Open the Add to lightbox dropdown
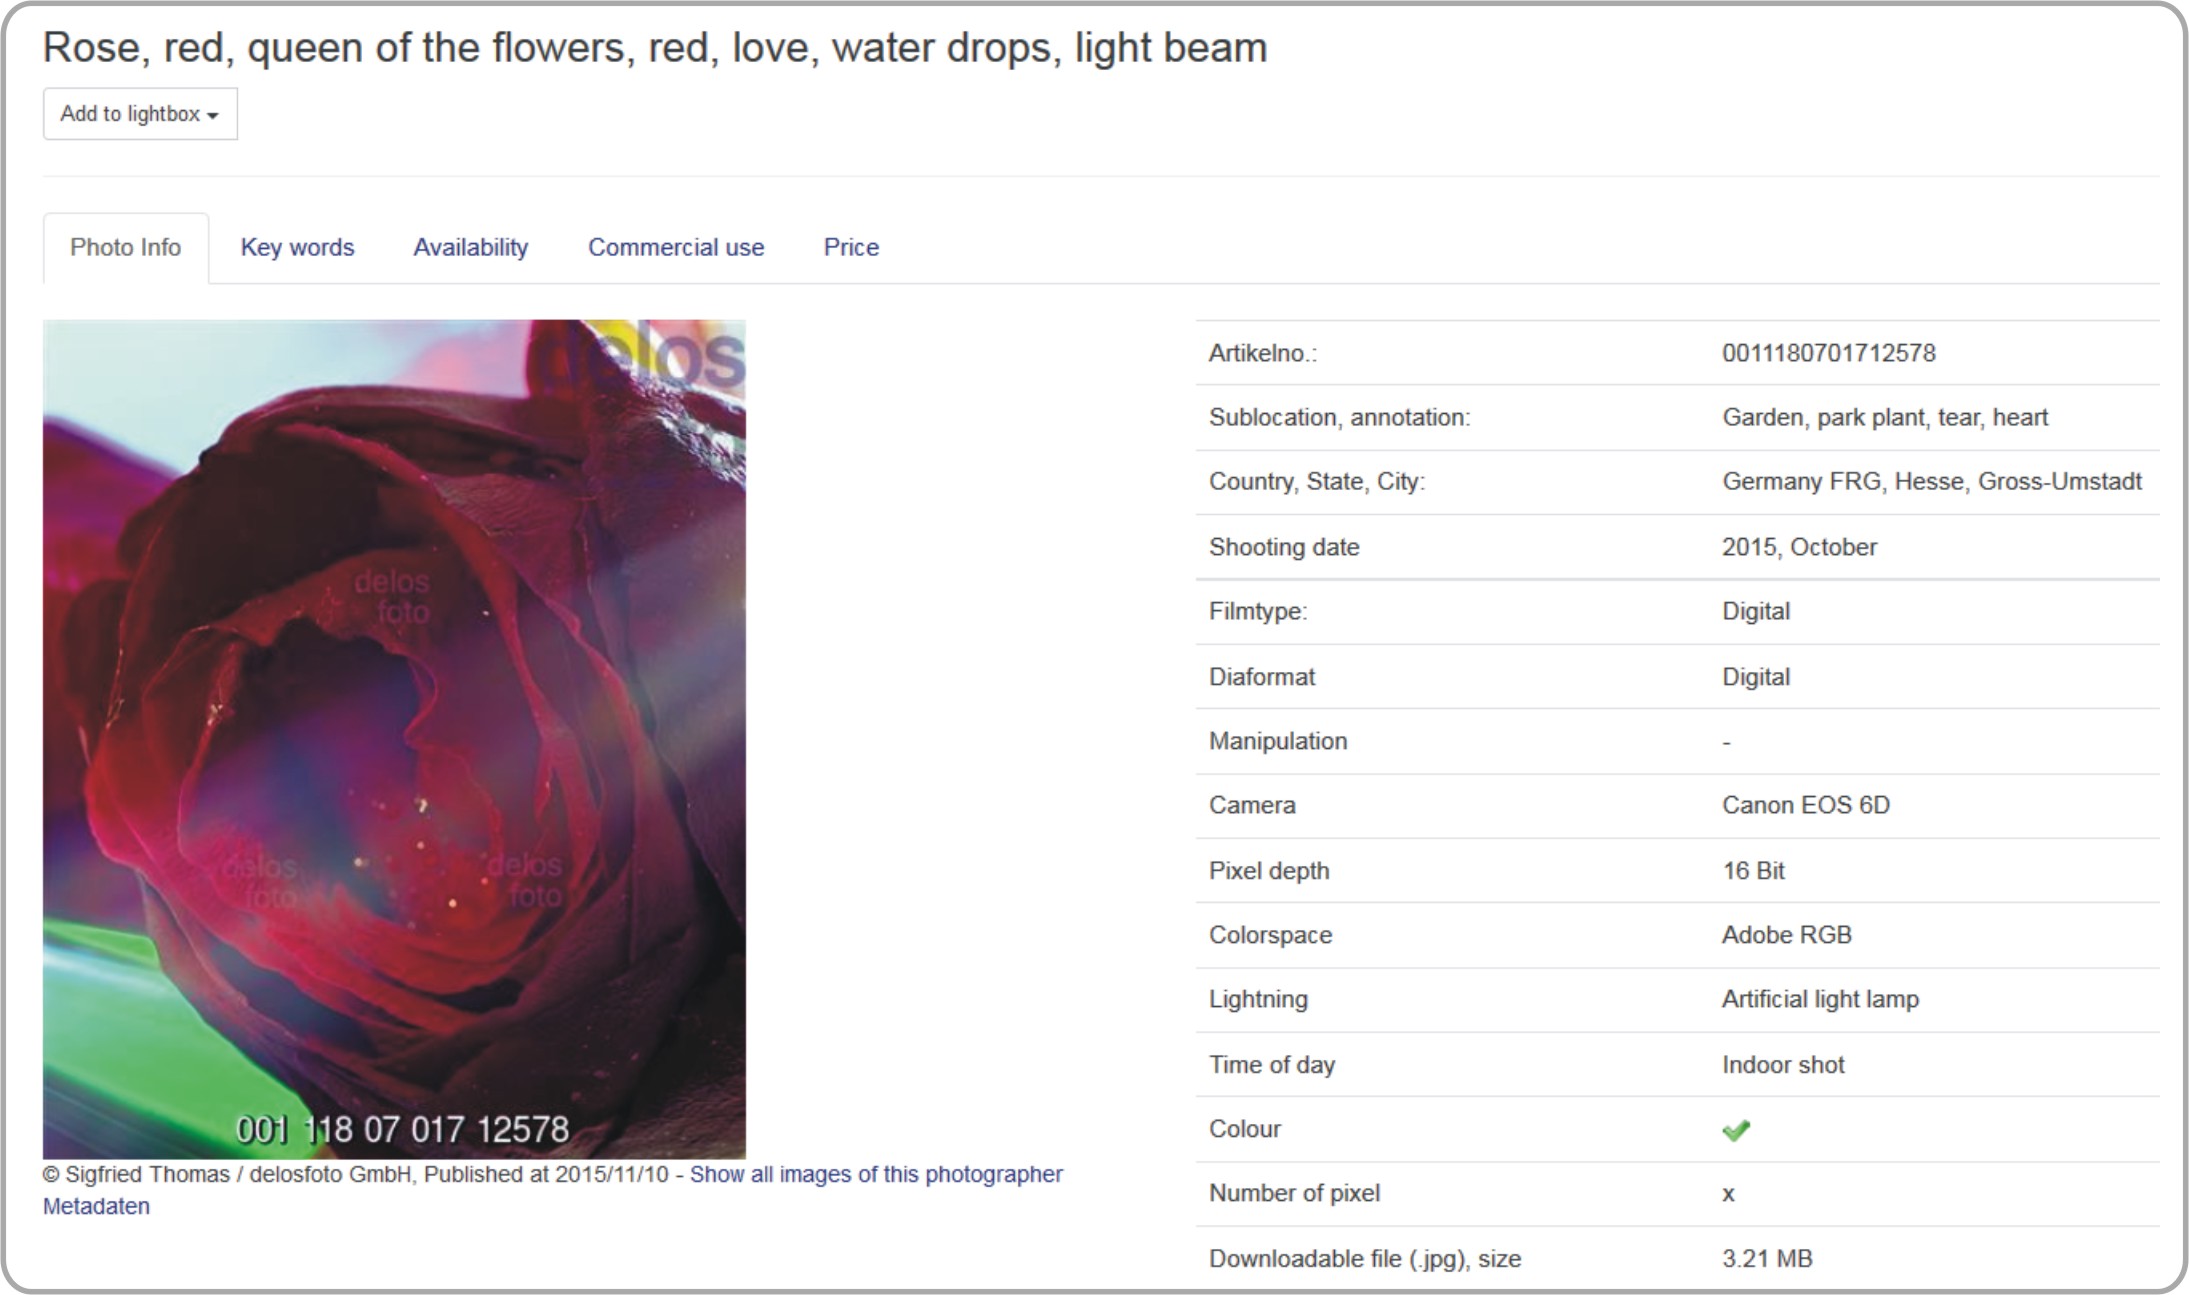The image size is (2189, 1295). pyautogui.click(x=140, y=114)
